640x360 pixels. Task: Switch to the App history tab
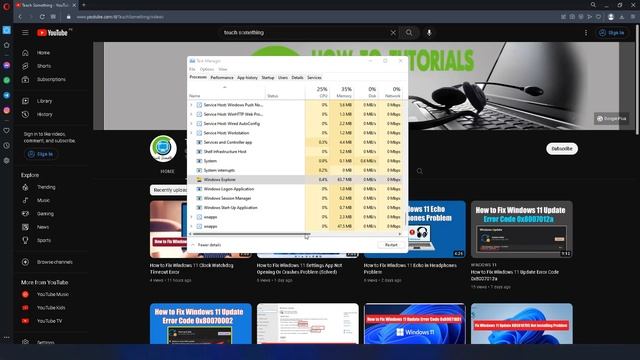pyautogui.click(x=247, y=78)
